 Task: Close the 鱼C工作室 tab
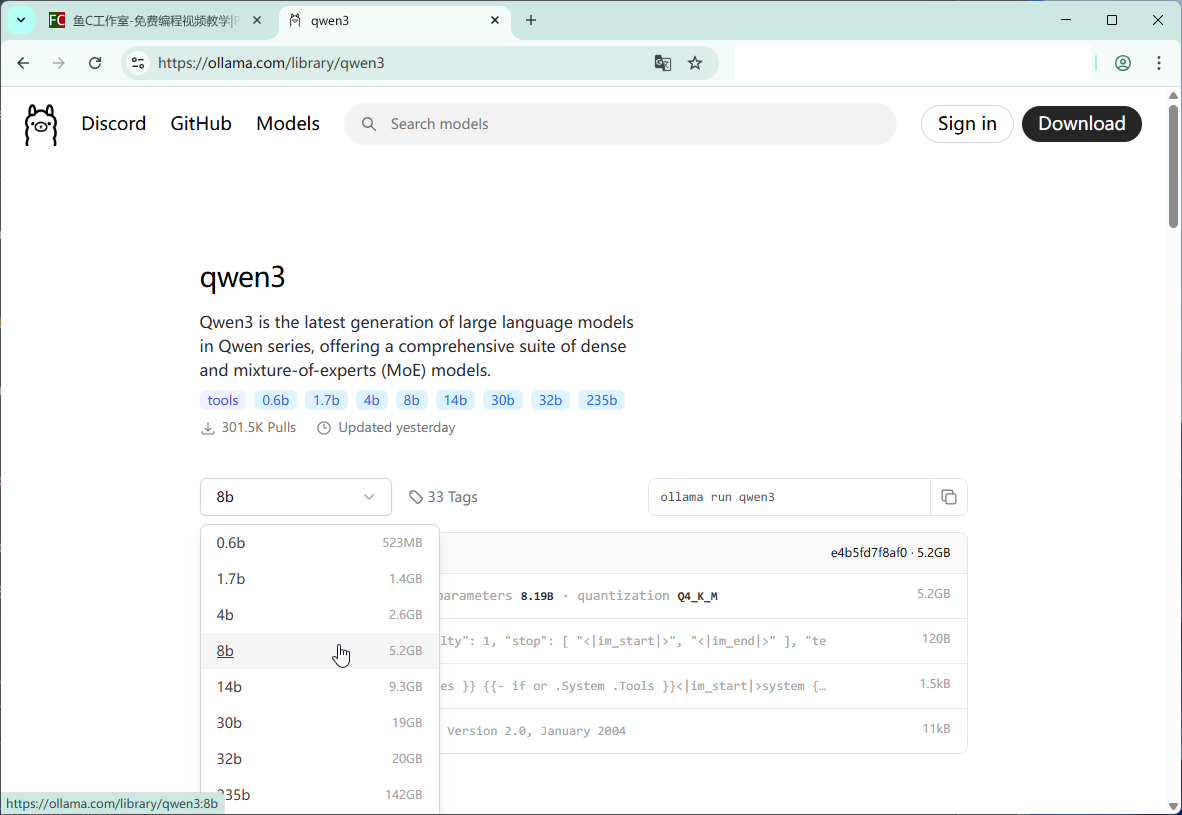click(x=256, y=20)
